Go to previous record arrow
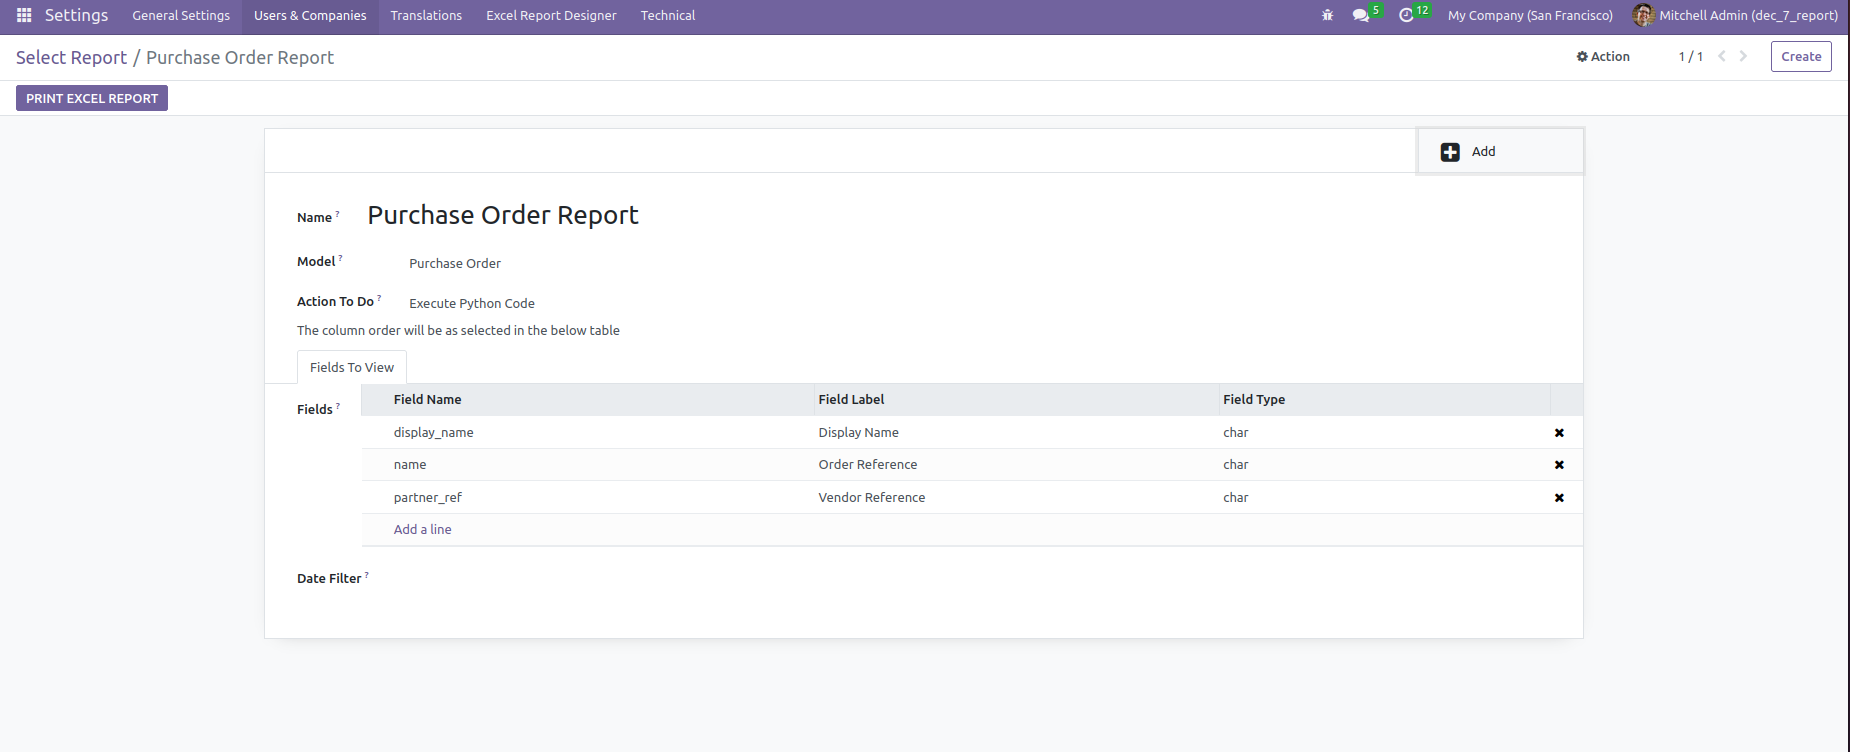Viewport: 1850px width, 752px height. click(1721, 56)
